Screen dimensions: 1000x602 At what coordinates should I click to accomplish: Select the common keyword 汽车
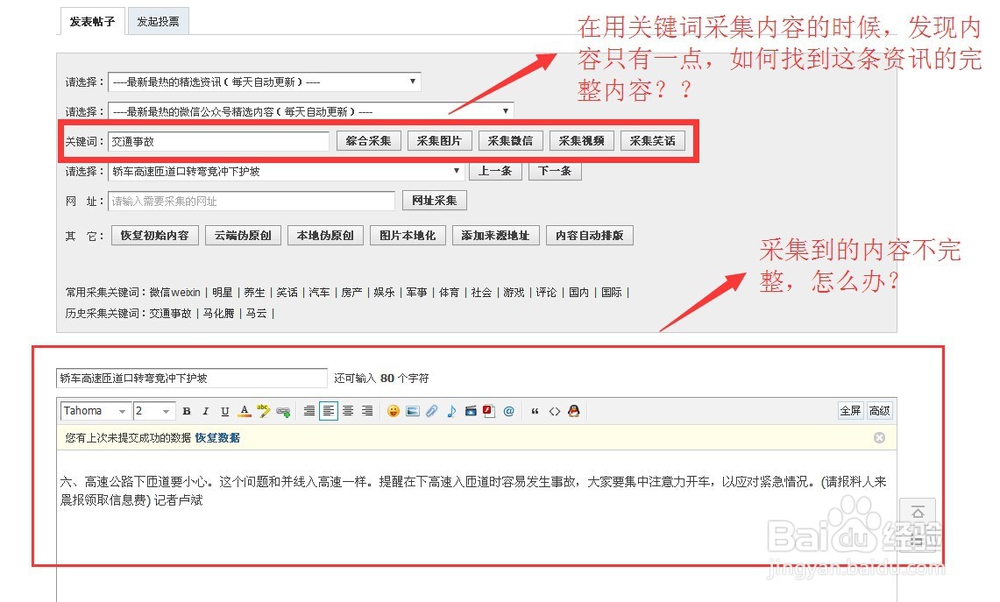[x=320, y=292]
